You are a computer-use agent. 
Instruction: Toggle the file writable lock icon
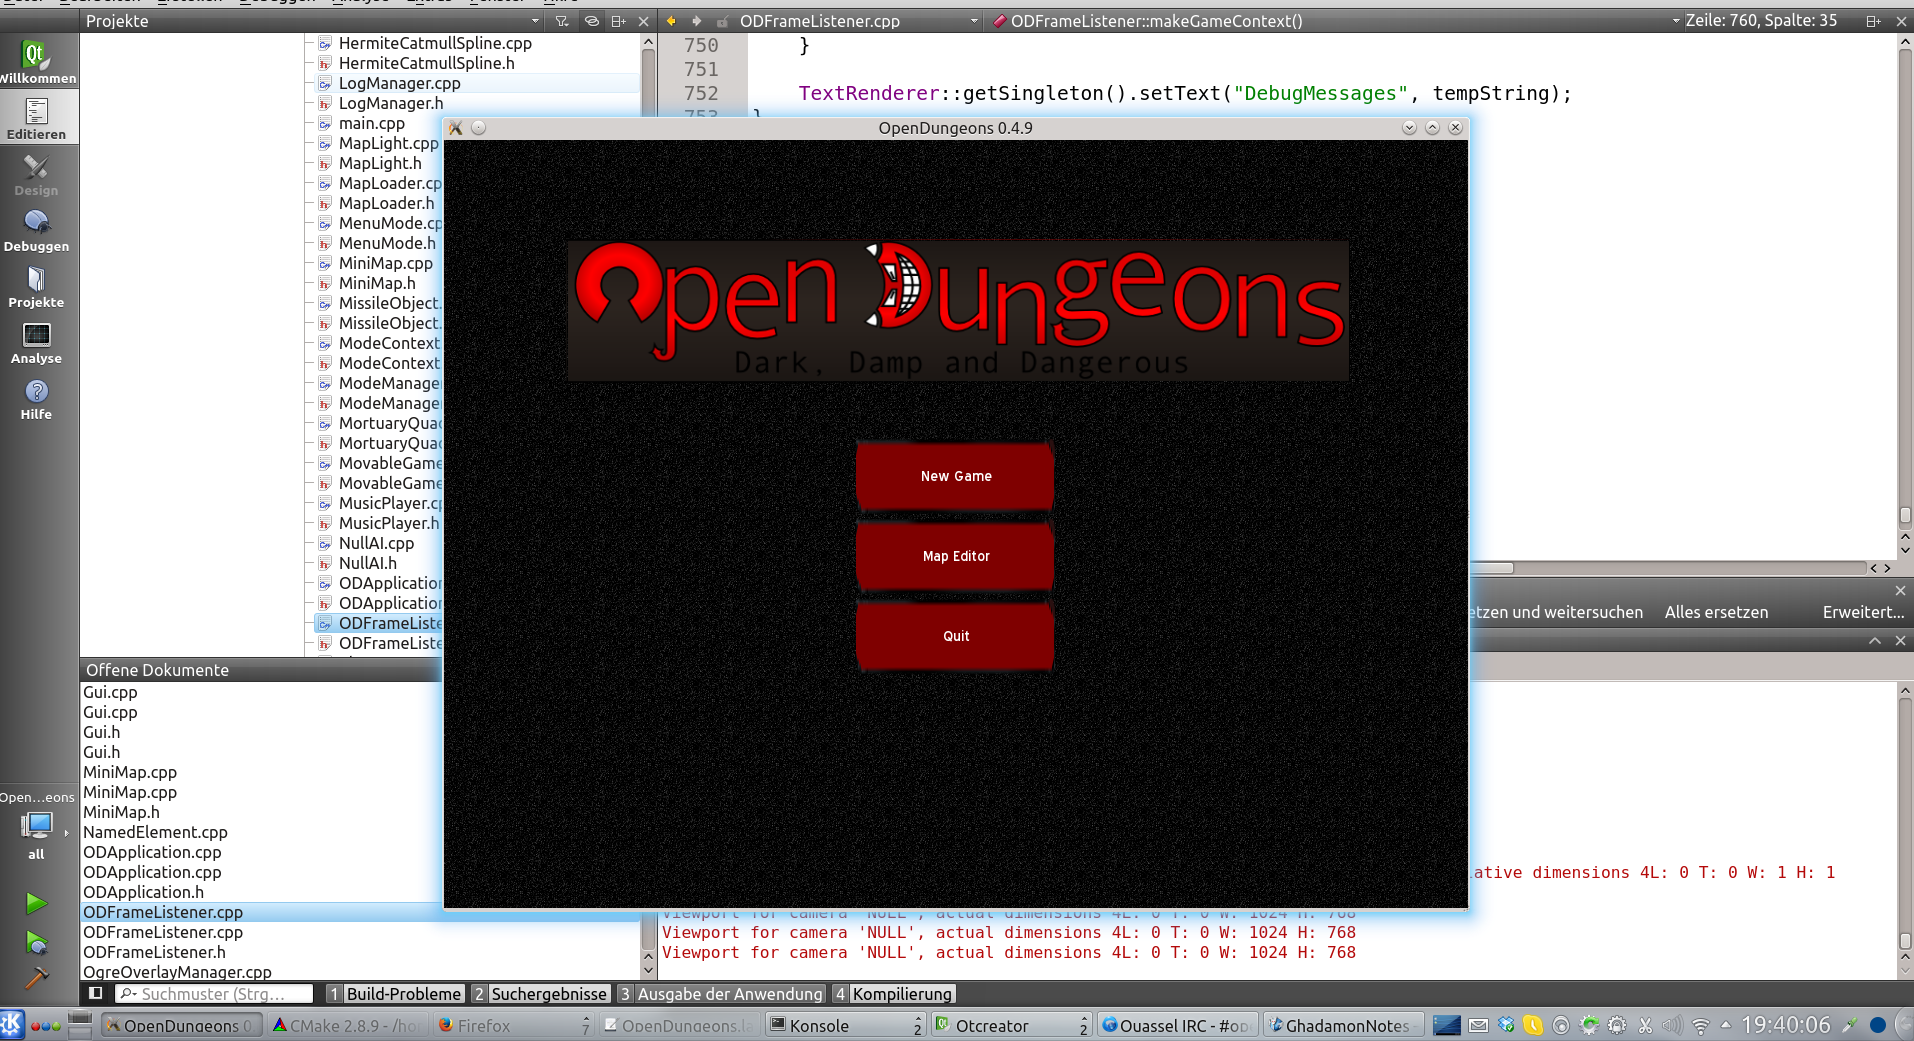click(x=722, y=21)
